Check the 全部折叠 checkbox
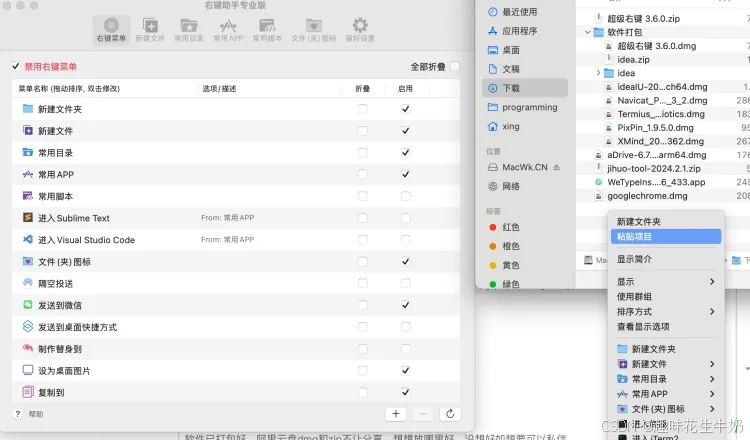 [x=454, y=66]
